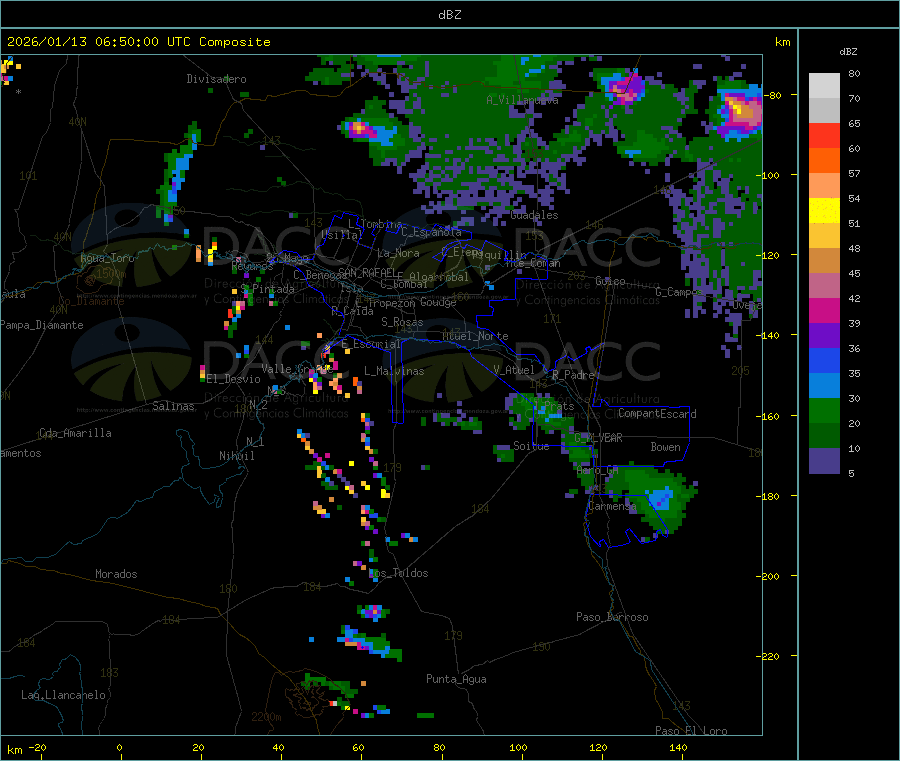
Task: Select the purple 36-39 dBZ legend swatch
Action: coord(824,336)
